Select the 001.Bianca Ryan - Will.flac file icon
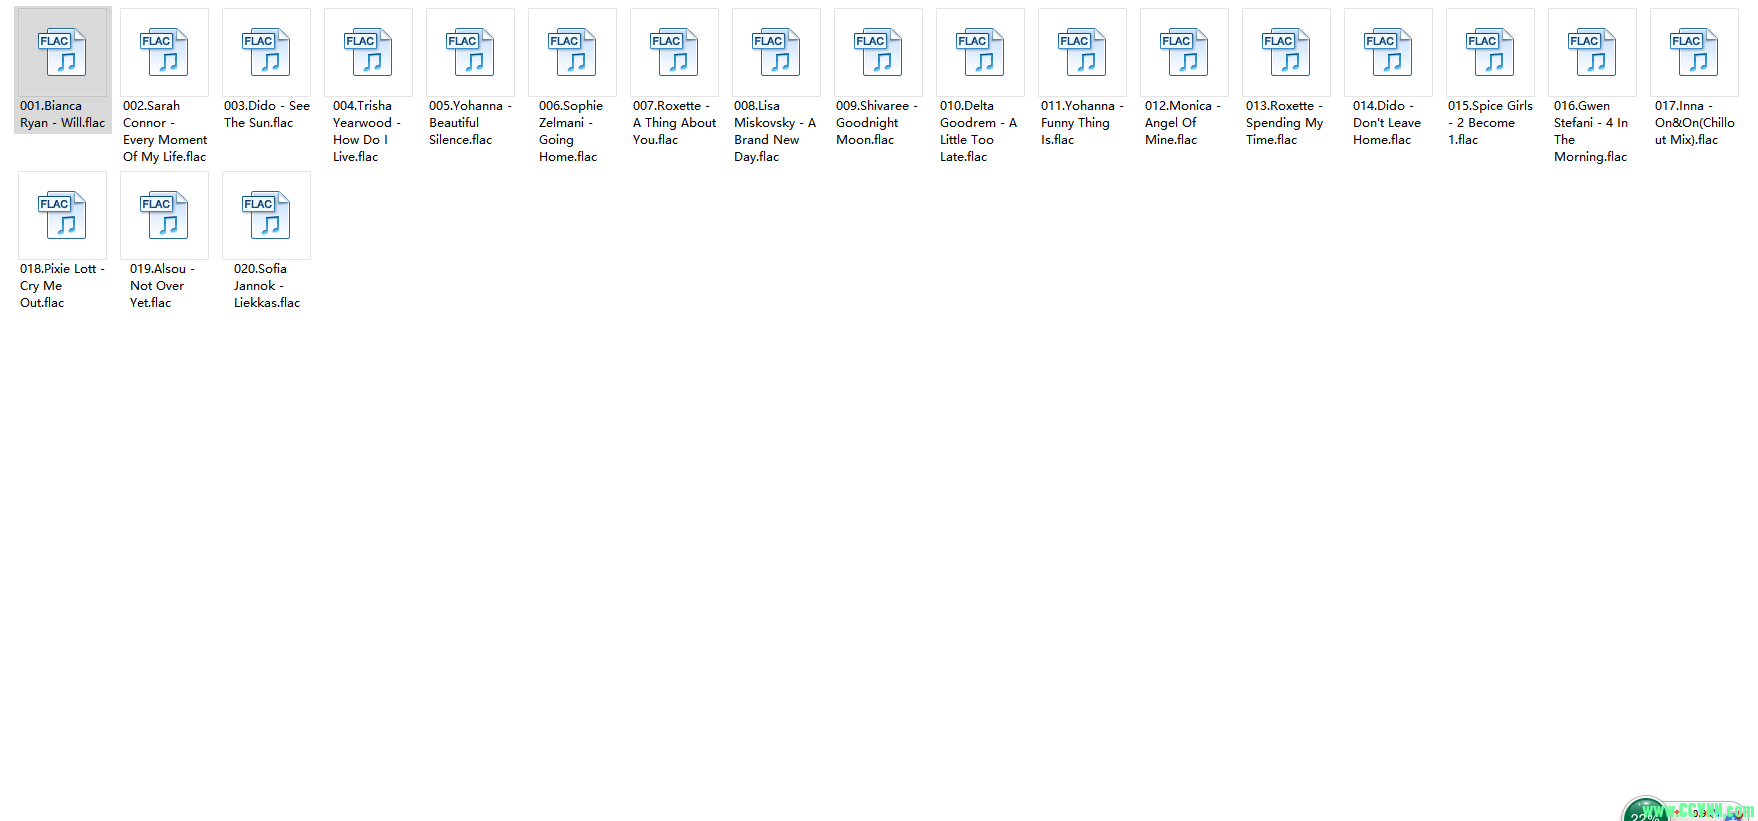Screen dimensions: 1758x821 (62, 53)
